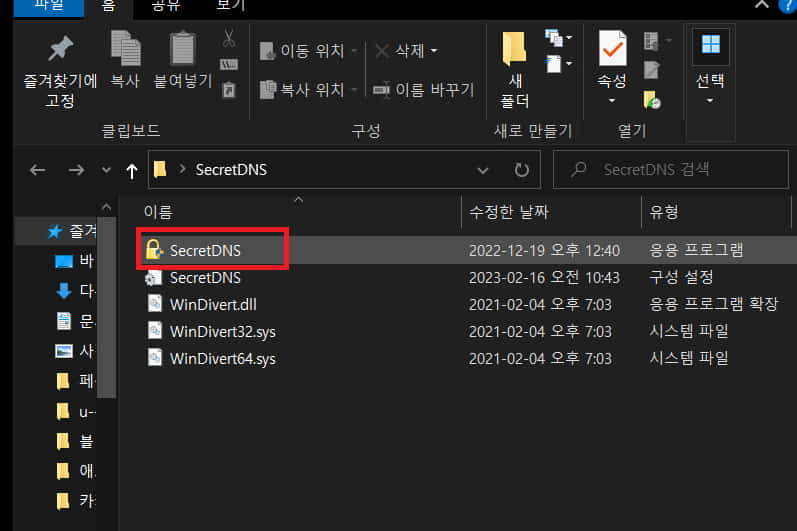The image size is (797, 531).
Task: Click the copy path icon under Cut
Action: pyautogui.click(x=229, y=65)
